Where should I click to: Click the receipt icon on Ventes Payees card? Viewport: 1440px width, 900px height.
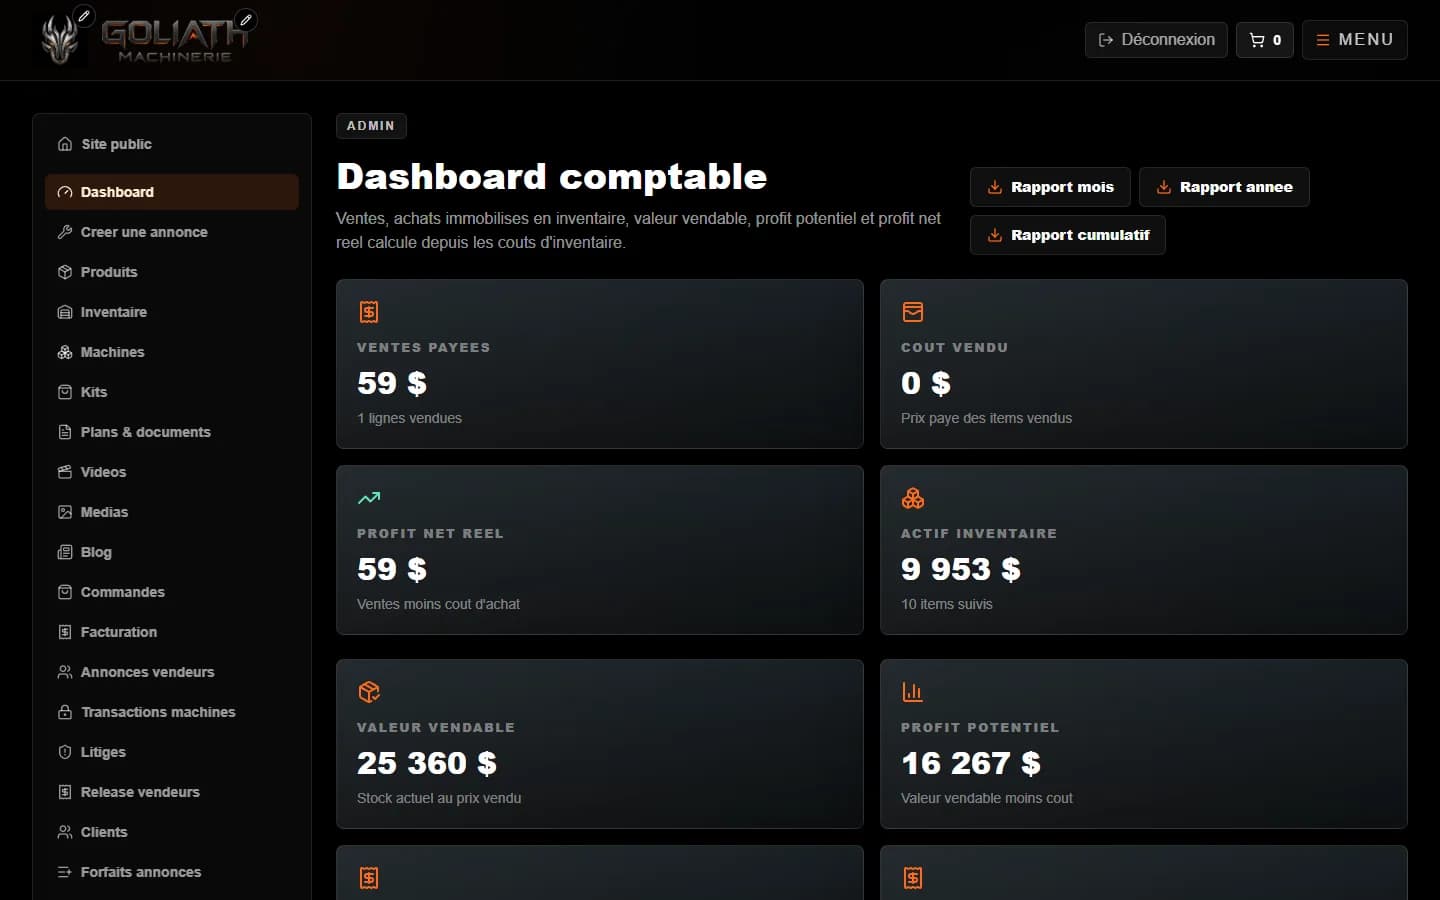(369, 312)
